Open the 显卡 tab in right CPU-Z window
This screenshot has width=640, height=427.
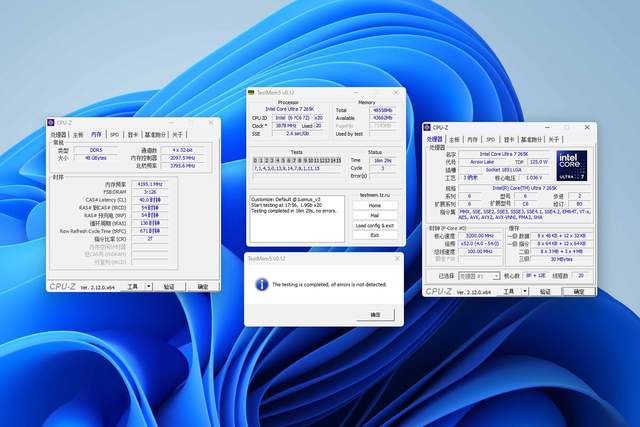click(x=509, y=140)
